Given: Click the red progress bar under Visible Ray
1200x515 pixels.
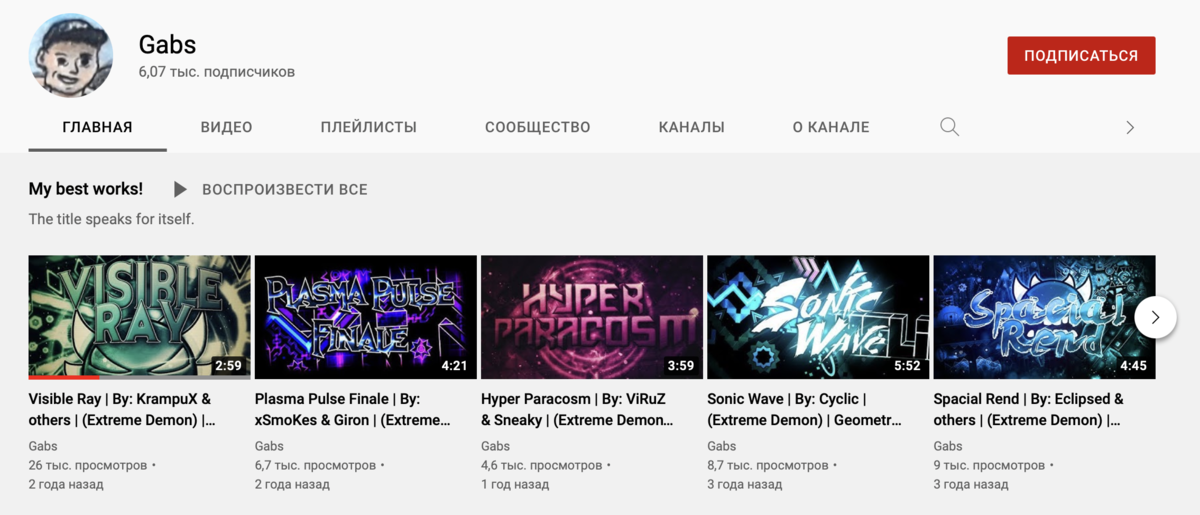Looking at the screenshot, I should (x=64, y=377).
